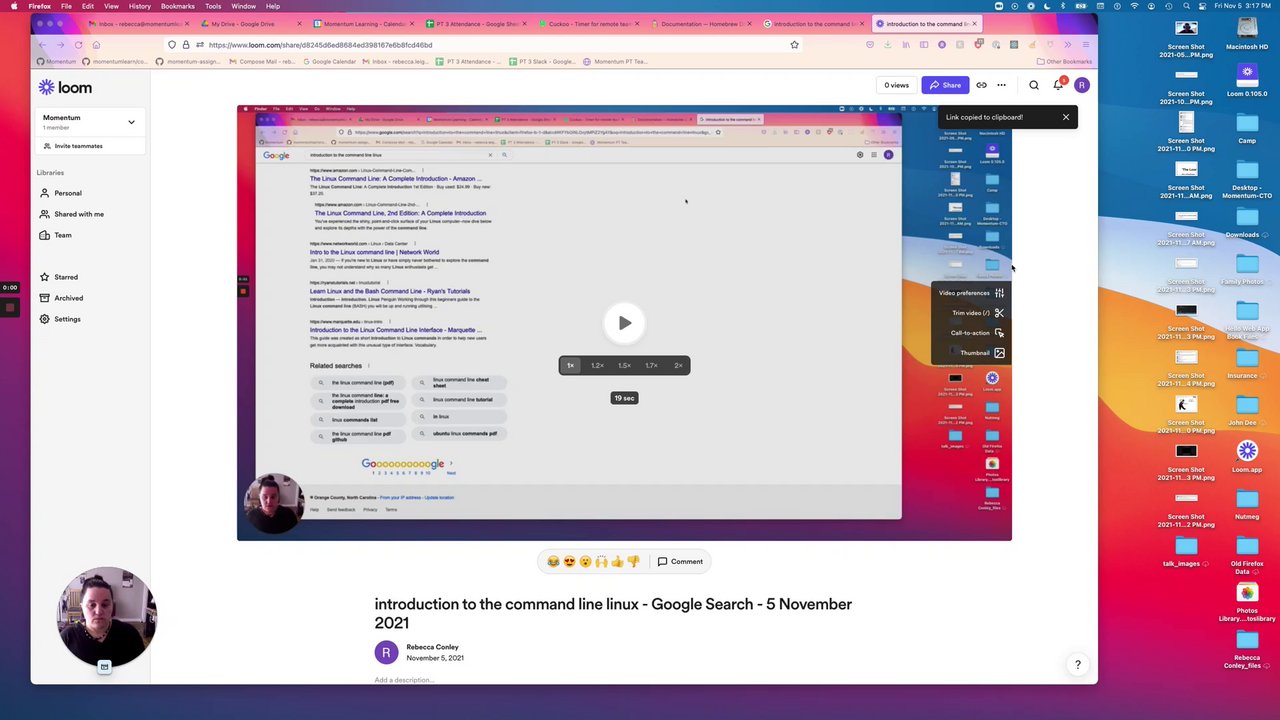Click Invite teammates

coord(72,146)
